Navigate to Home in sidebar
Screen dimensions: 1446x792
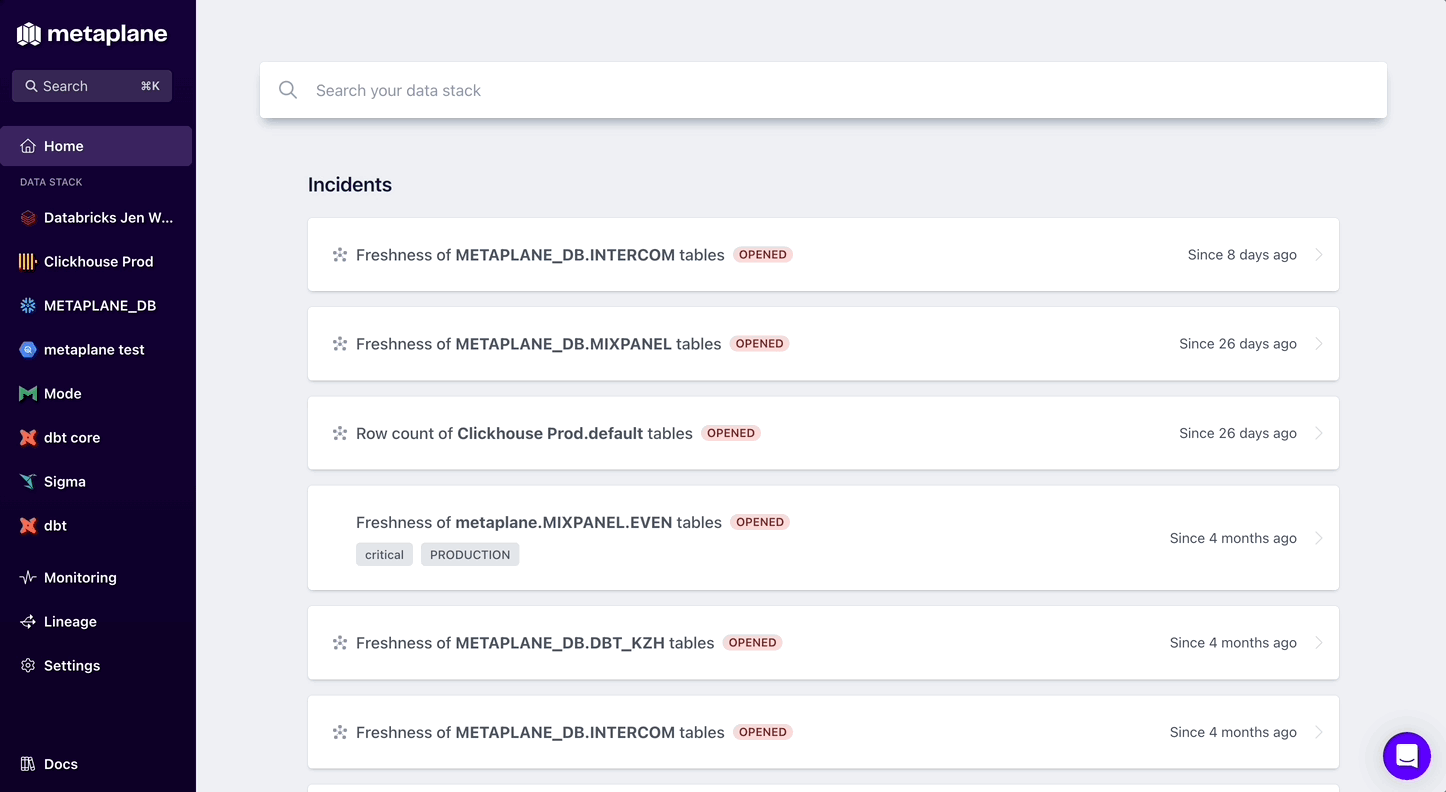96,146
